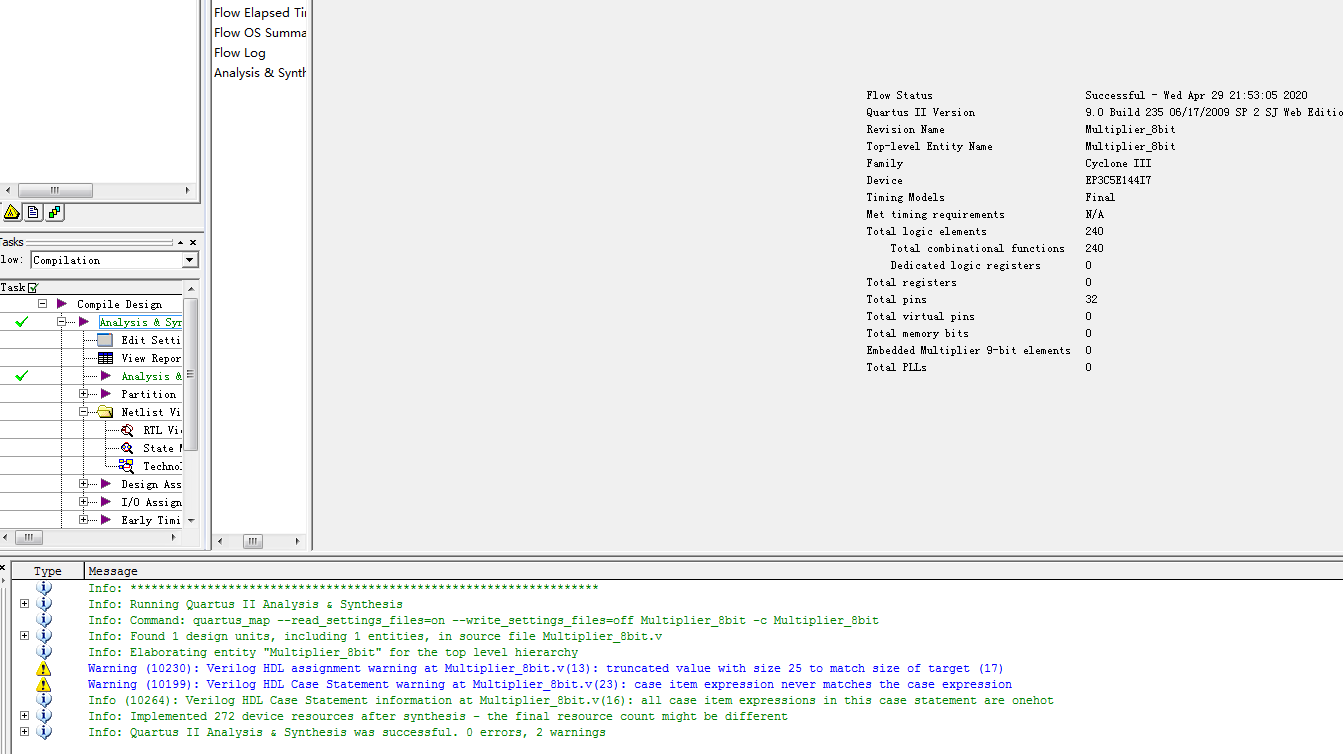This screenshot has width=1343, height=754.
Task: Collapse the Compile Design task node
Action: pos(43,304)
